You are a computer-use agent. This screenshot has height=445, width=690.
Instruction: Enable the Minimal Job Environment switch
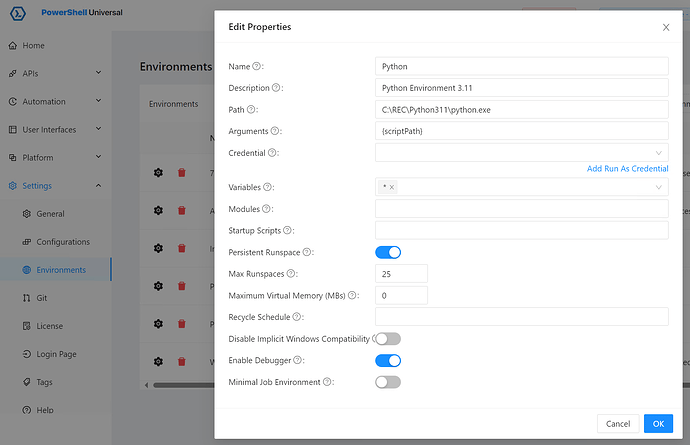pos(388,382)
